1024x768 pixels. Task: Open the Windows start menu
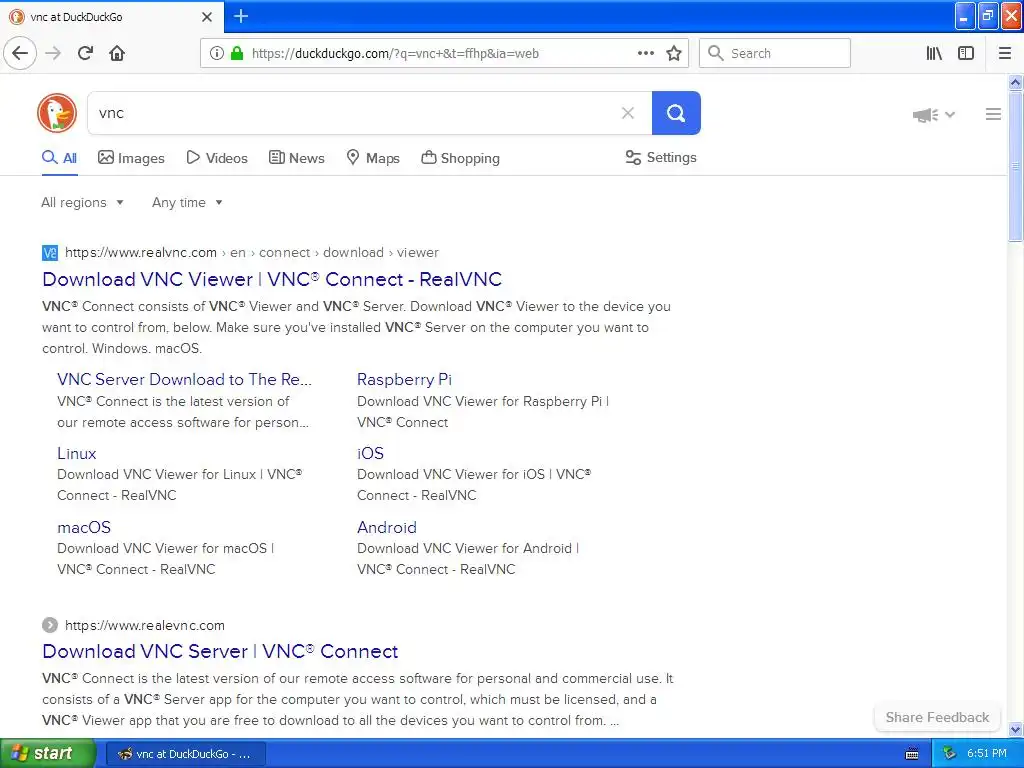point(47,753)
